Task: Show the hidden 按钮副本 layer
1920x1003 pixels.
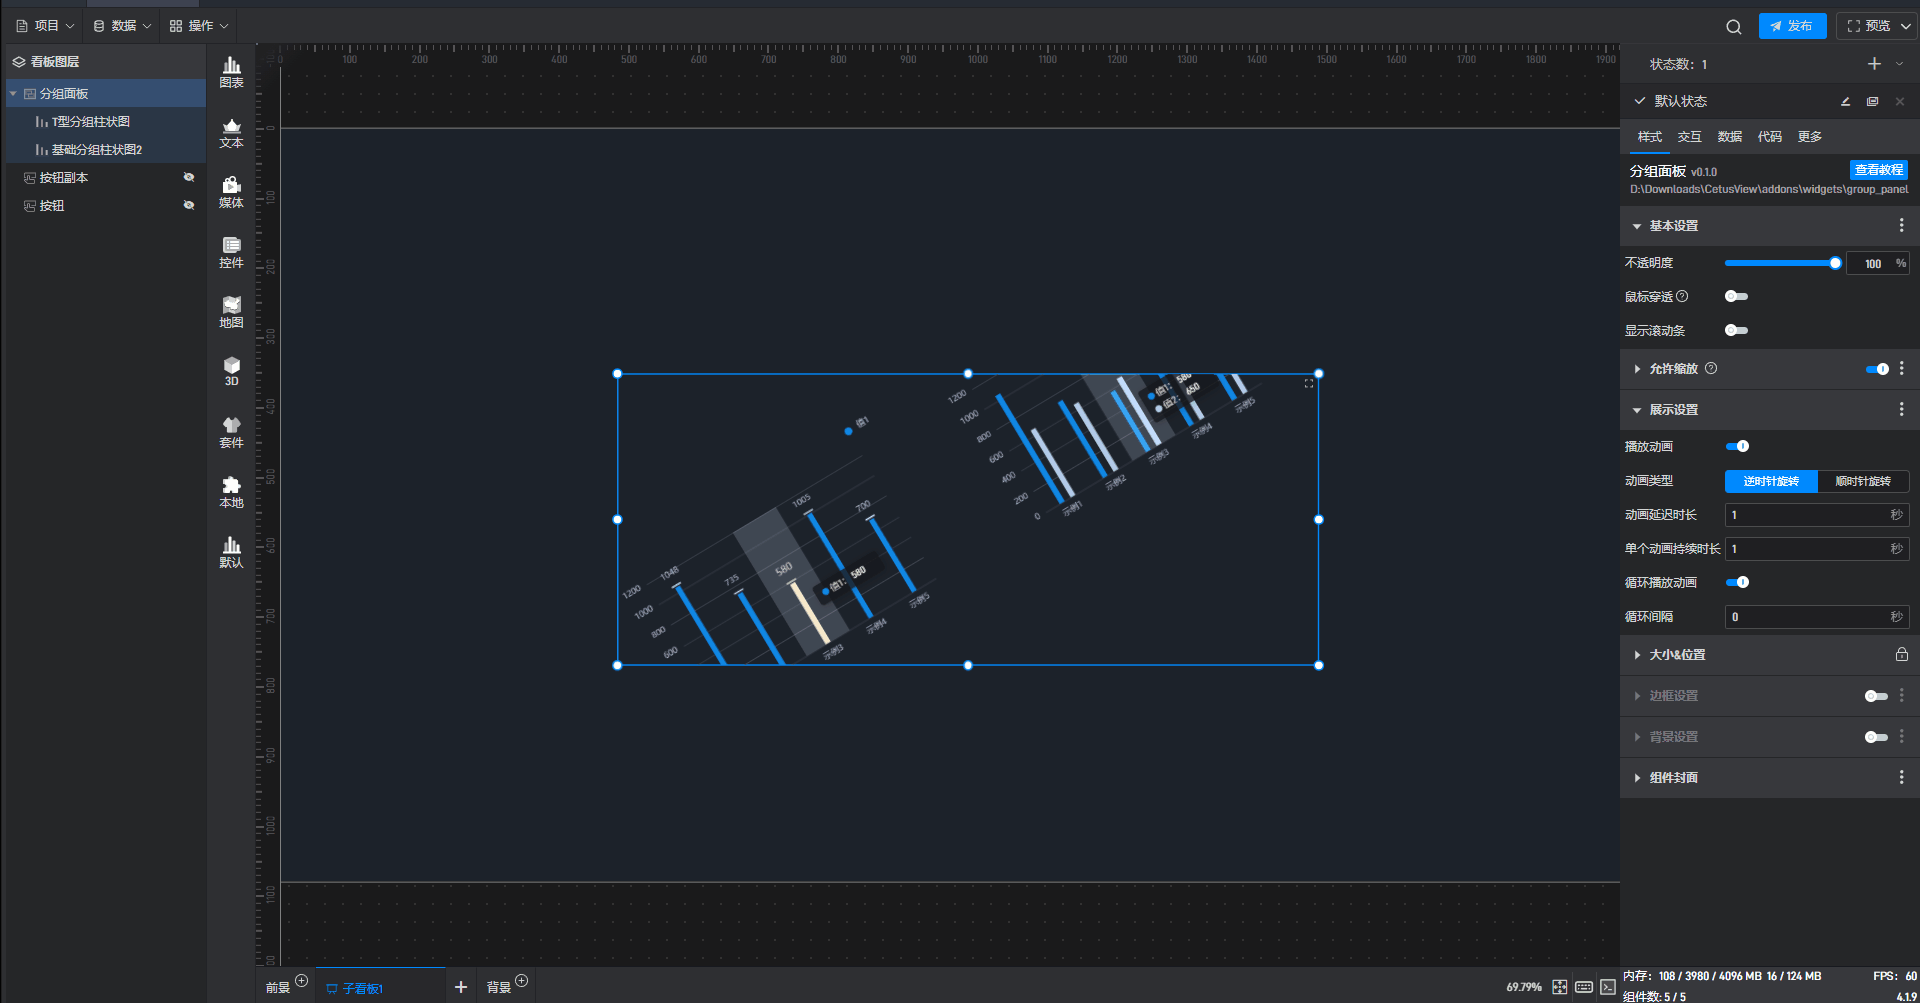Action: tap(188, 177)
